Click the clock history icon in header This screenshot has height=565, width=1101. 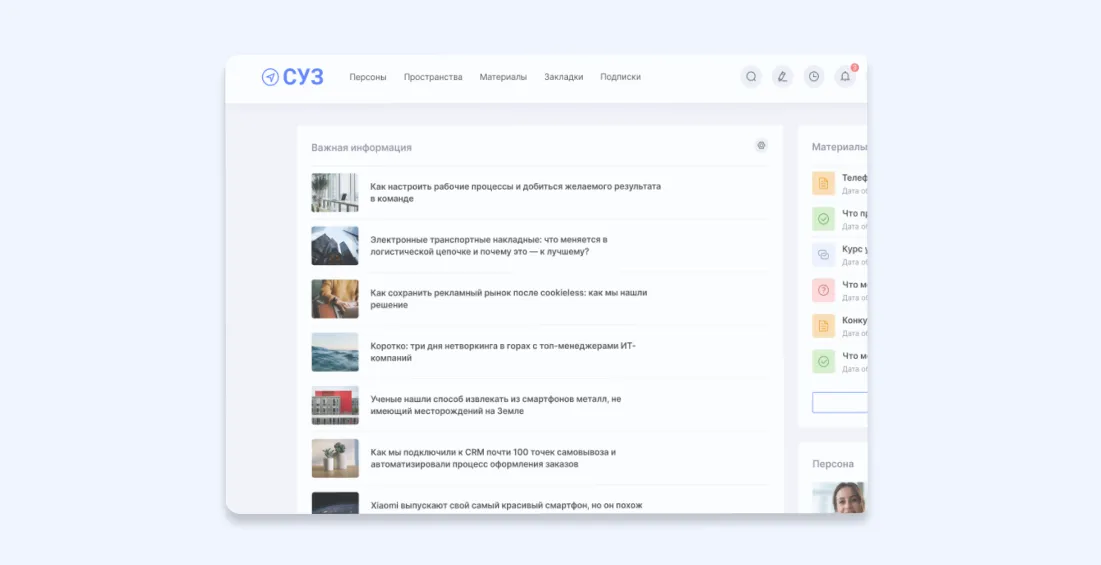[814, 77]
